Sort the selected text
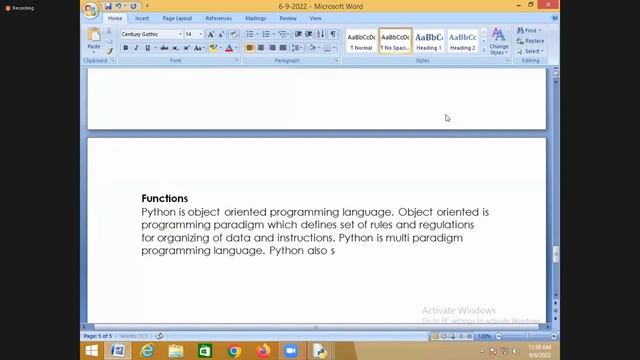Viewport: 640px width, 360px height. pyautogui.click(x=321, y=34)
